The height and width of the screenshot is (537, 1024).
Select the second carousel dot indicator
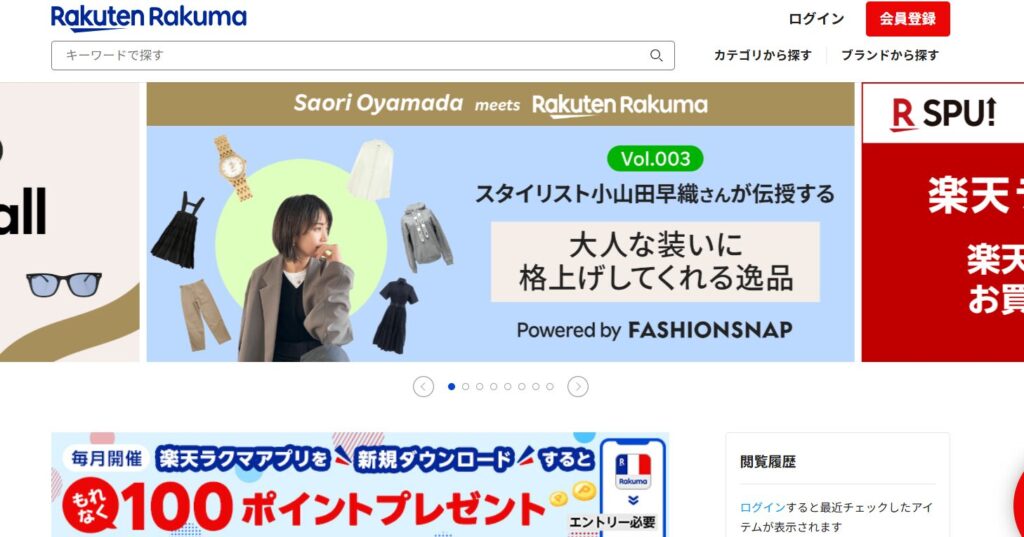click(x=466, y=387)
